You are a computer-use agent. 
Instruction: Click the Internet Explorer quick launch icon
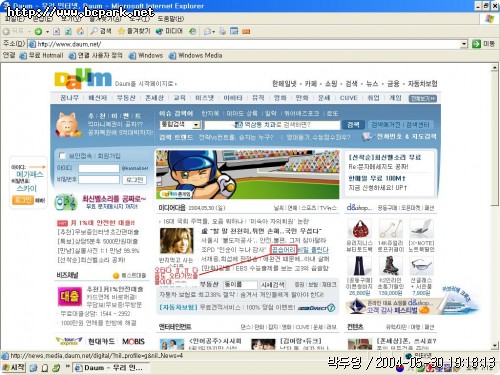[33, 368]
